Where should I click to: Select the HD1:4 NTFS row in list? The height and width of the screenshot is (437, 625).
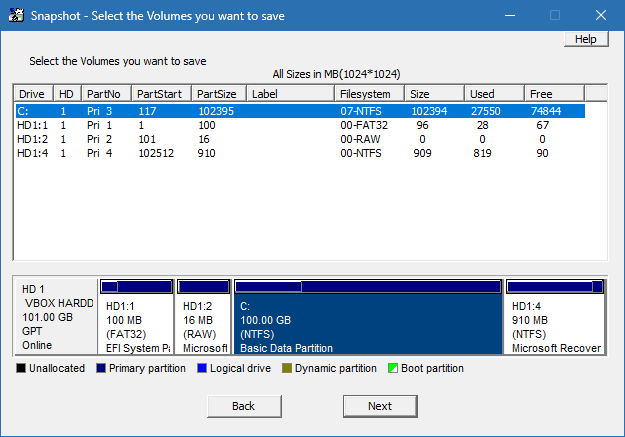300,153
